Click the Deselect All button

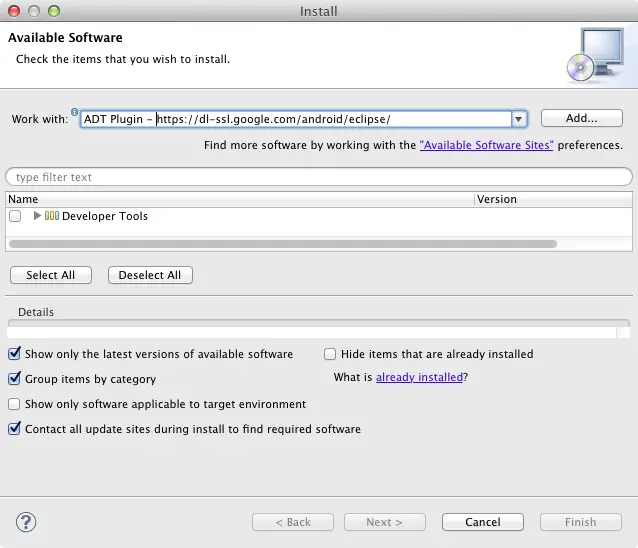click(150, 275)
